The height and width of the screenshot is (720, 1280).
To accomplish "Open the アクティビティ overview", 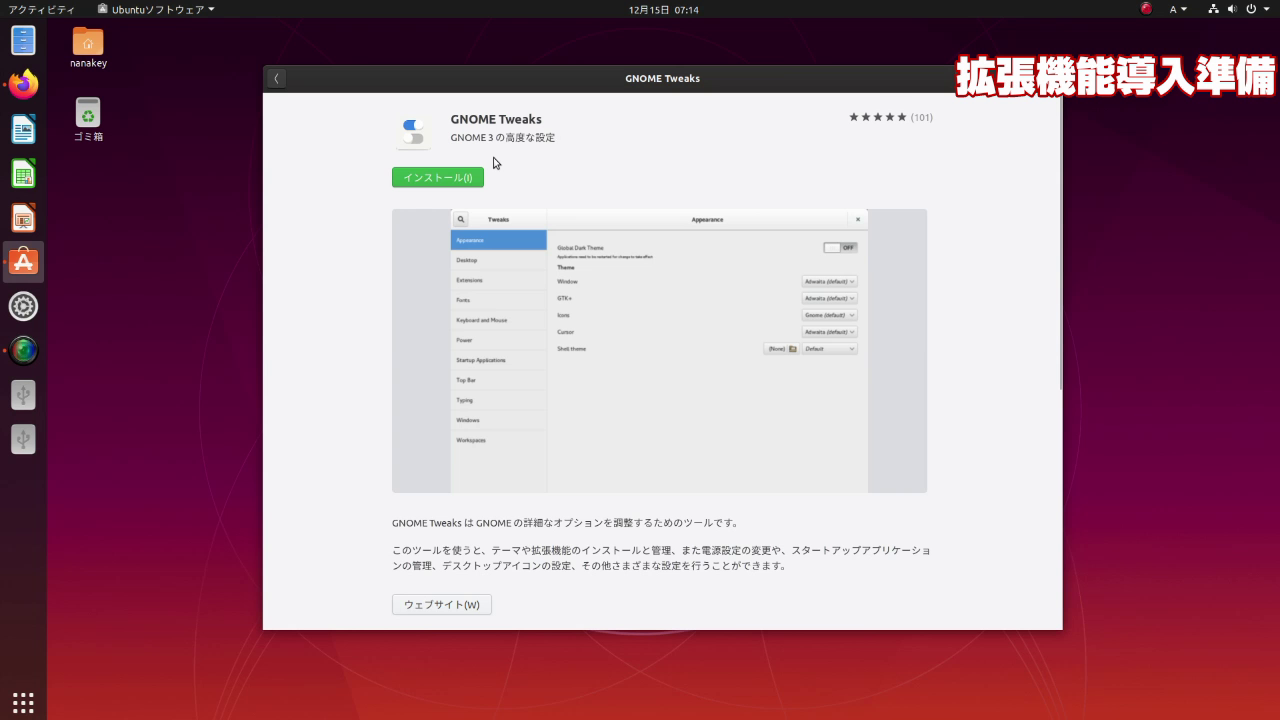I will coord(41,9).
